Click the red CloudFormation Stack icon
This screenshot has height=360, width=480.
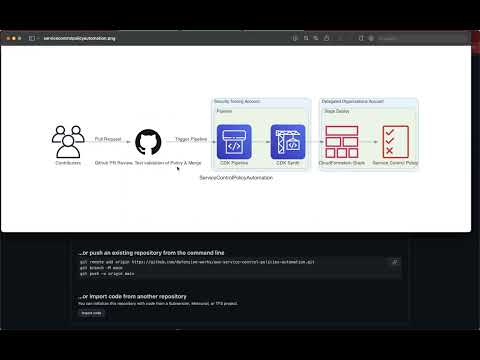point(342,142)
